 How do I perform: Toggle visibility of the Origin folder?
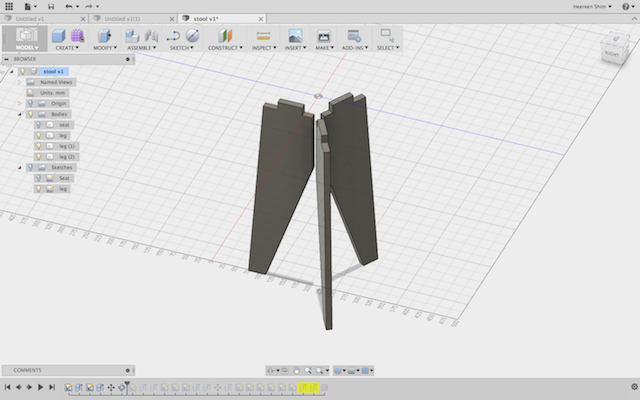pyautogui.click(x=31, y=103)
